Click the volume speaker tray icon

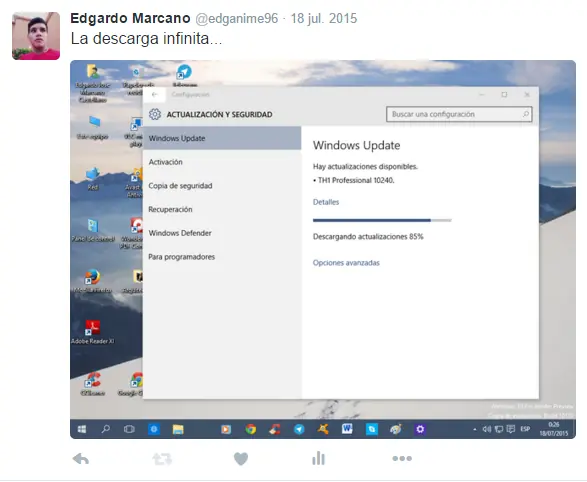[487, 429]
